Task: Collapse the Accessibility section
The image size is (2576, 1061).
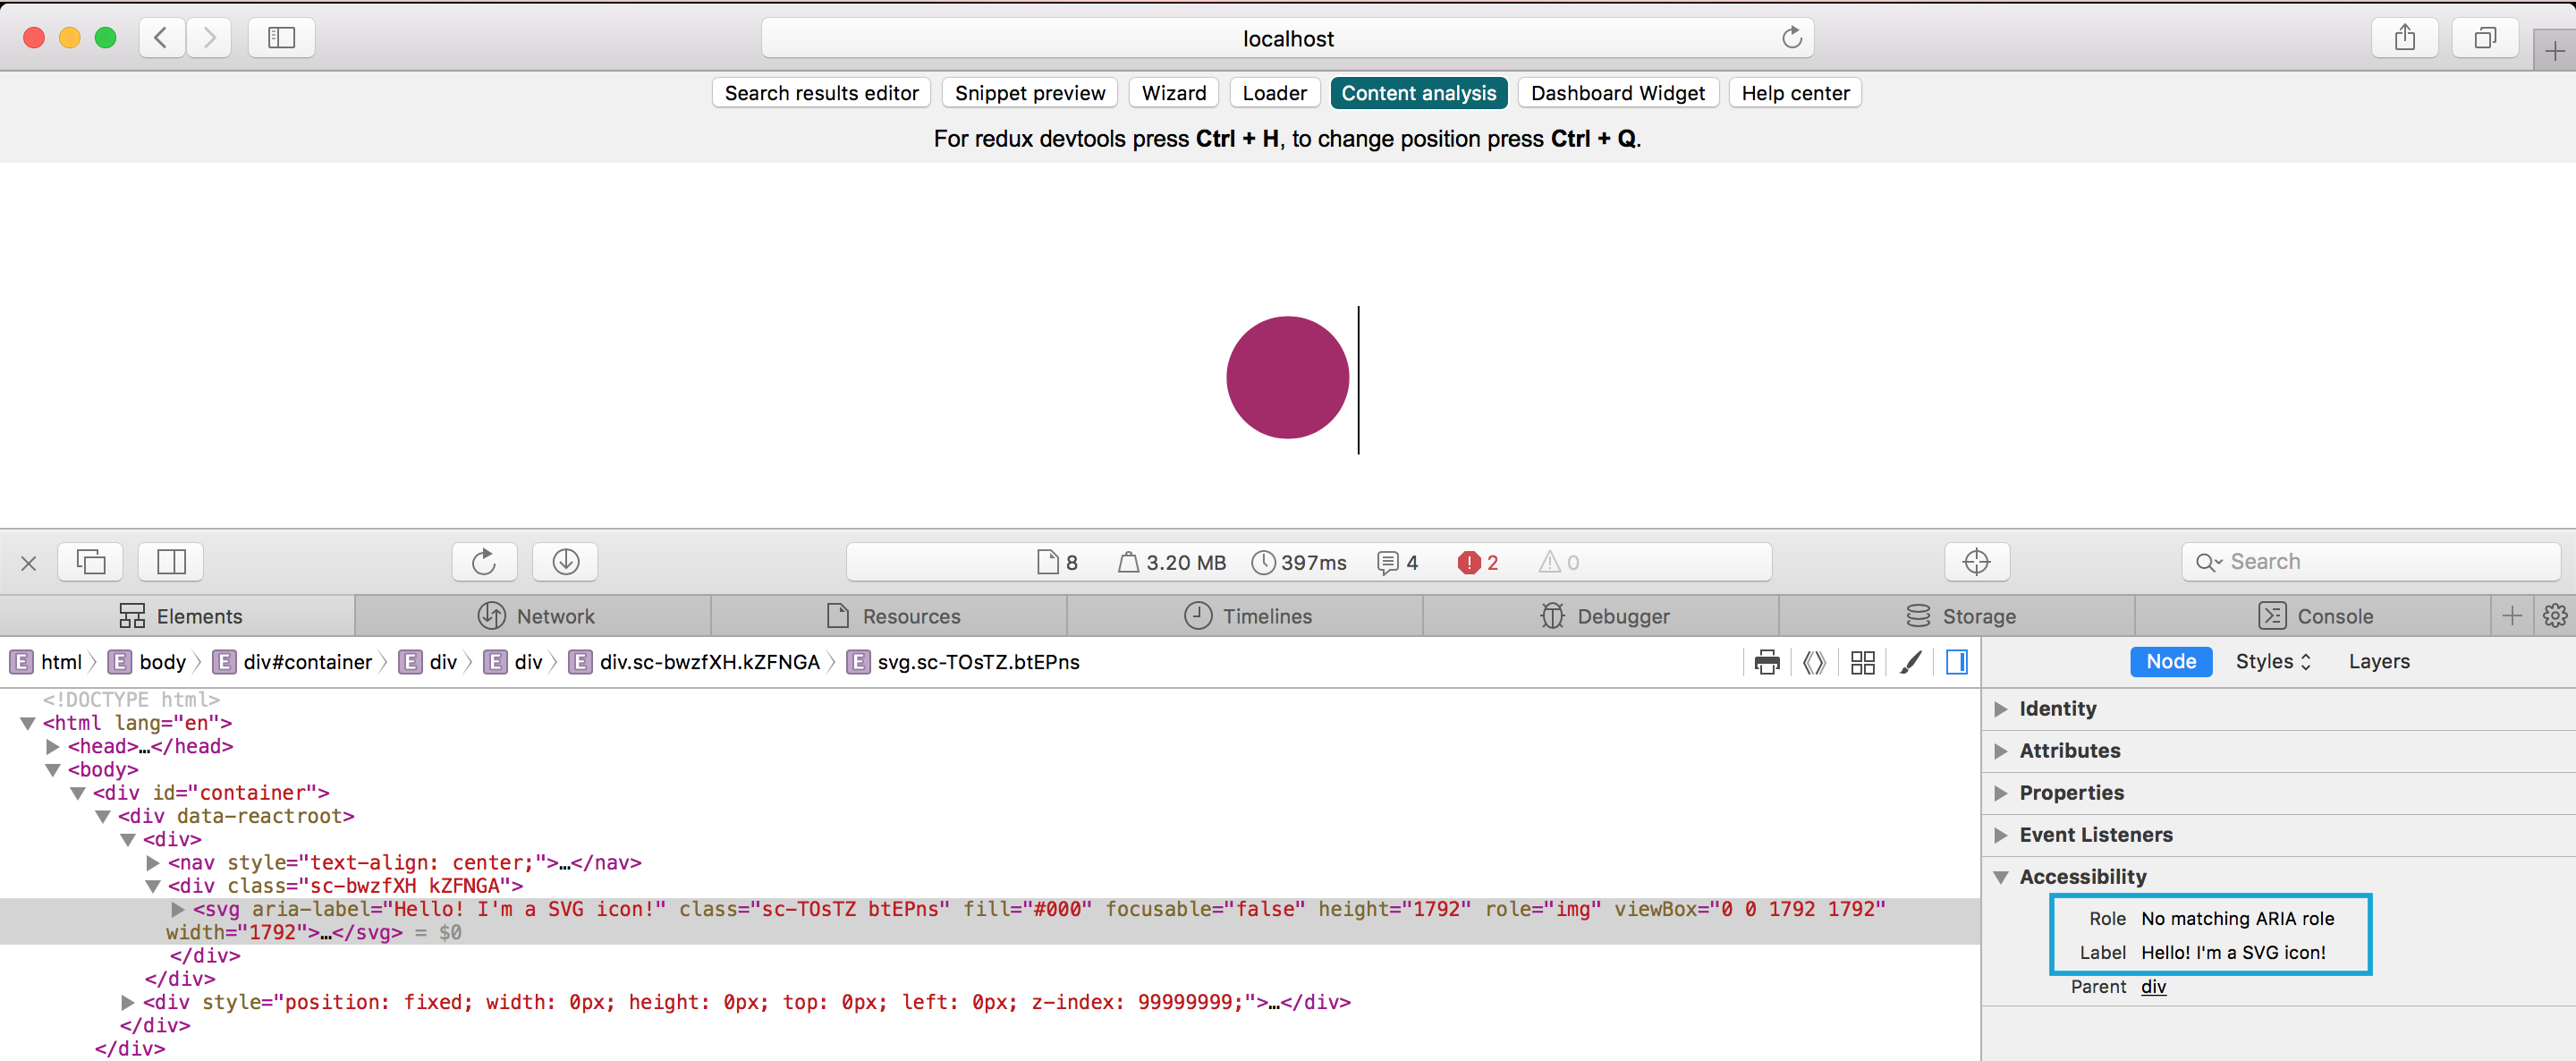Action: [2002, 876]
